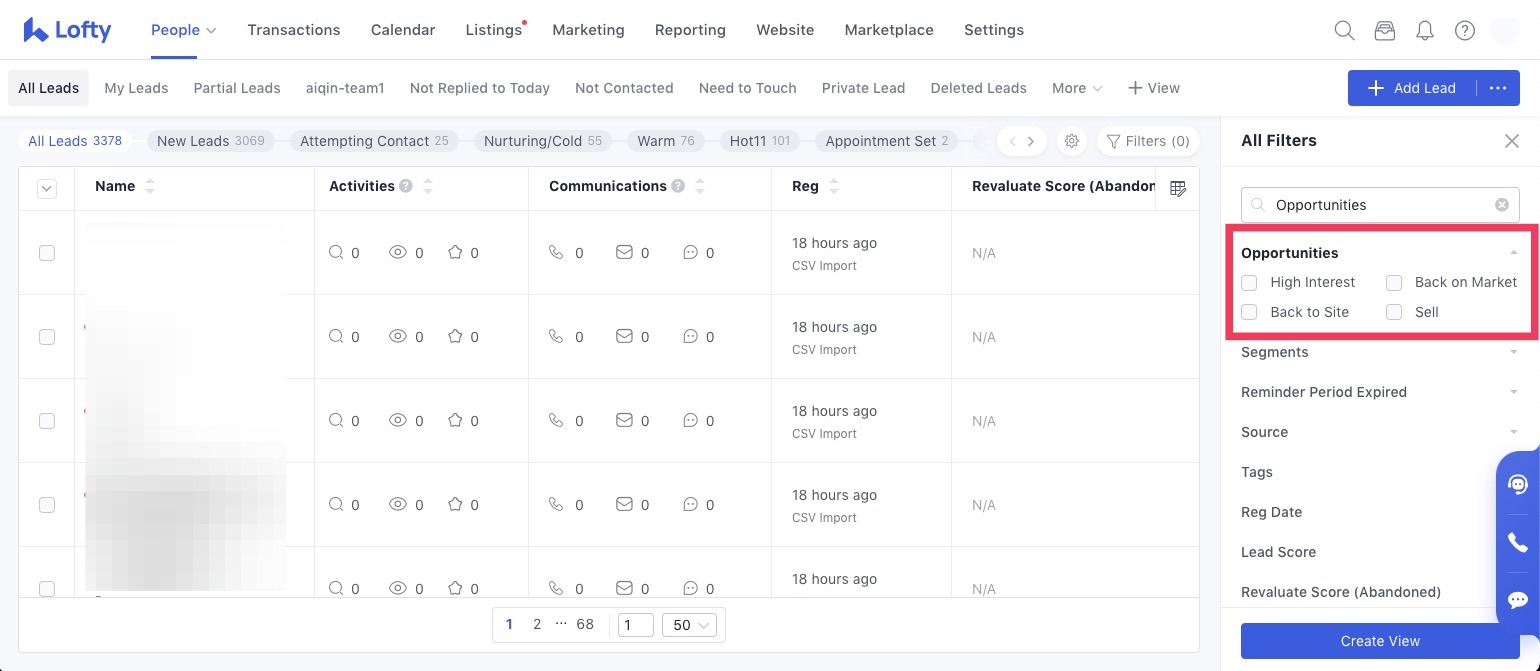Open the Deleted Leads tab

tap(978, 88)
